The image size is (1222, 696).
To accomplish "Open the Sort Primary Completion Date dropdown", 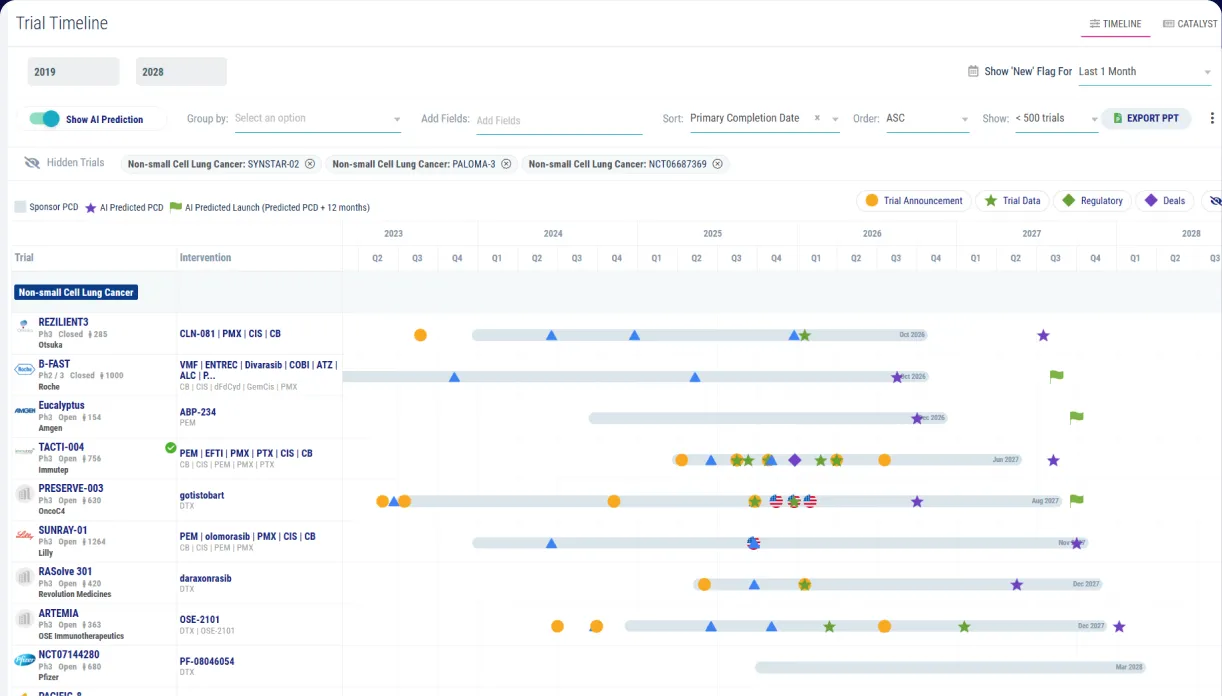I will [x=765, y=118].
